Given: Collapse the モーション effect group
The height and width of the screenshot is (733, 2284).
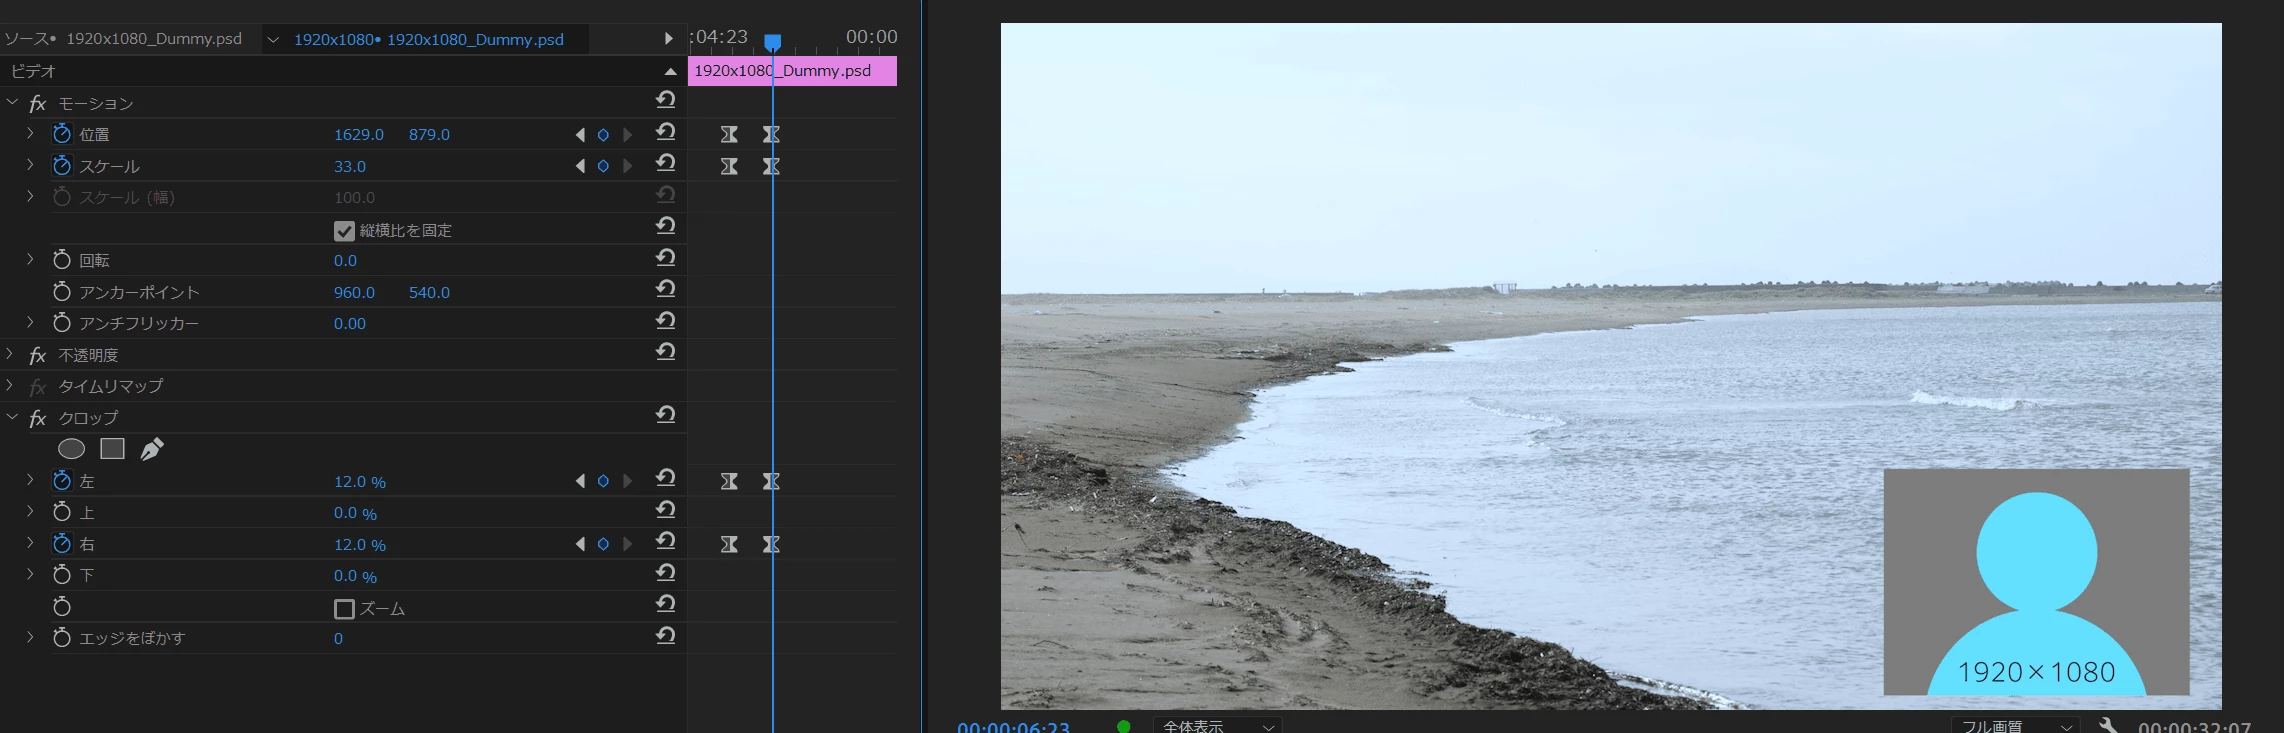Looking at the screenshot, I should click(x=12, y=102).
